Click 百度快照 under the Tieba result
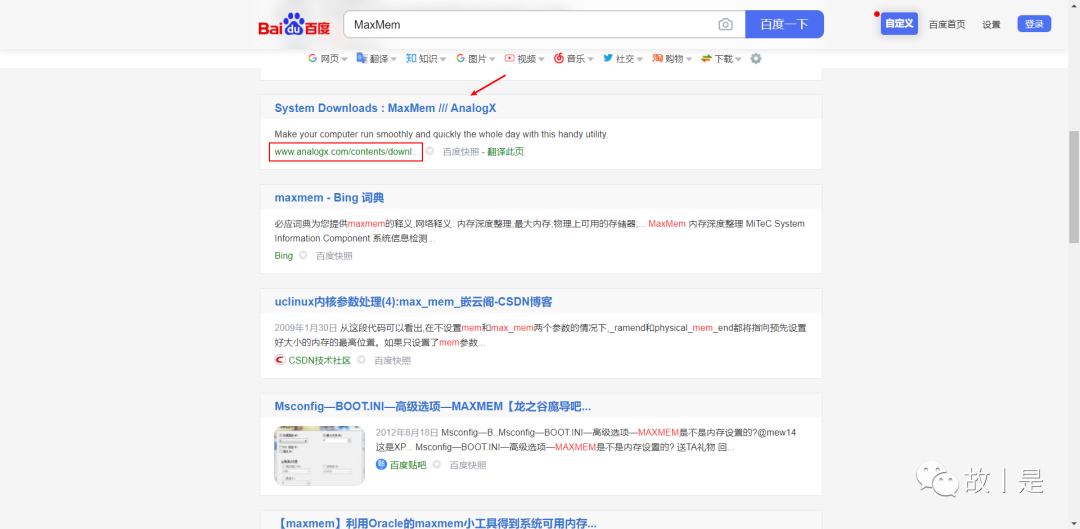The height and width of the screenshot is (529, 1080). point(468,465)
